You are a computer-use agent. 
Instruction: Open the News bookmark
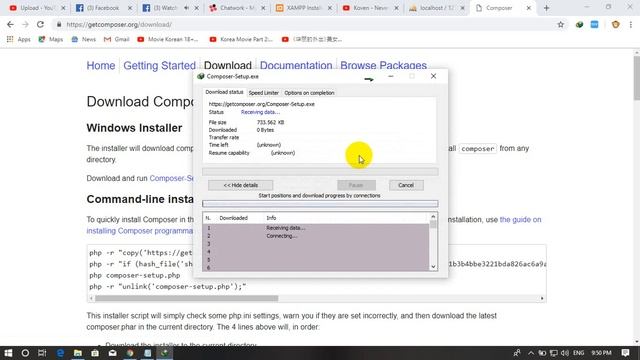pyautogui.click(x=84, y=39)
